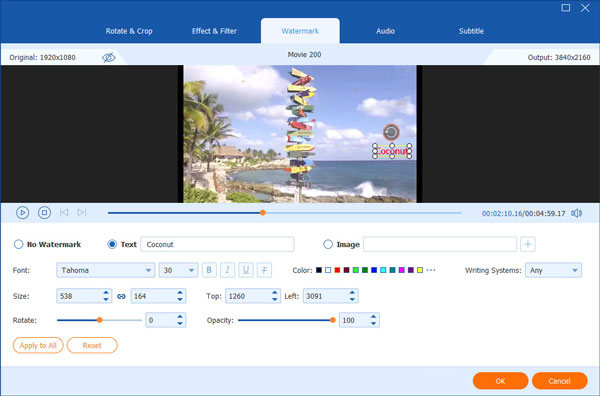Click the Apply to All button
The image size is (600, 396).
(38, 345)
